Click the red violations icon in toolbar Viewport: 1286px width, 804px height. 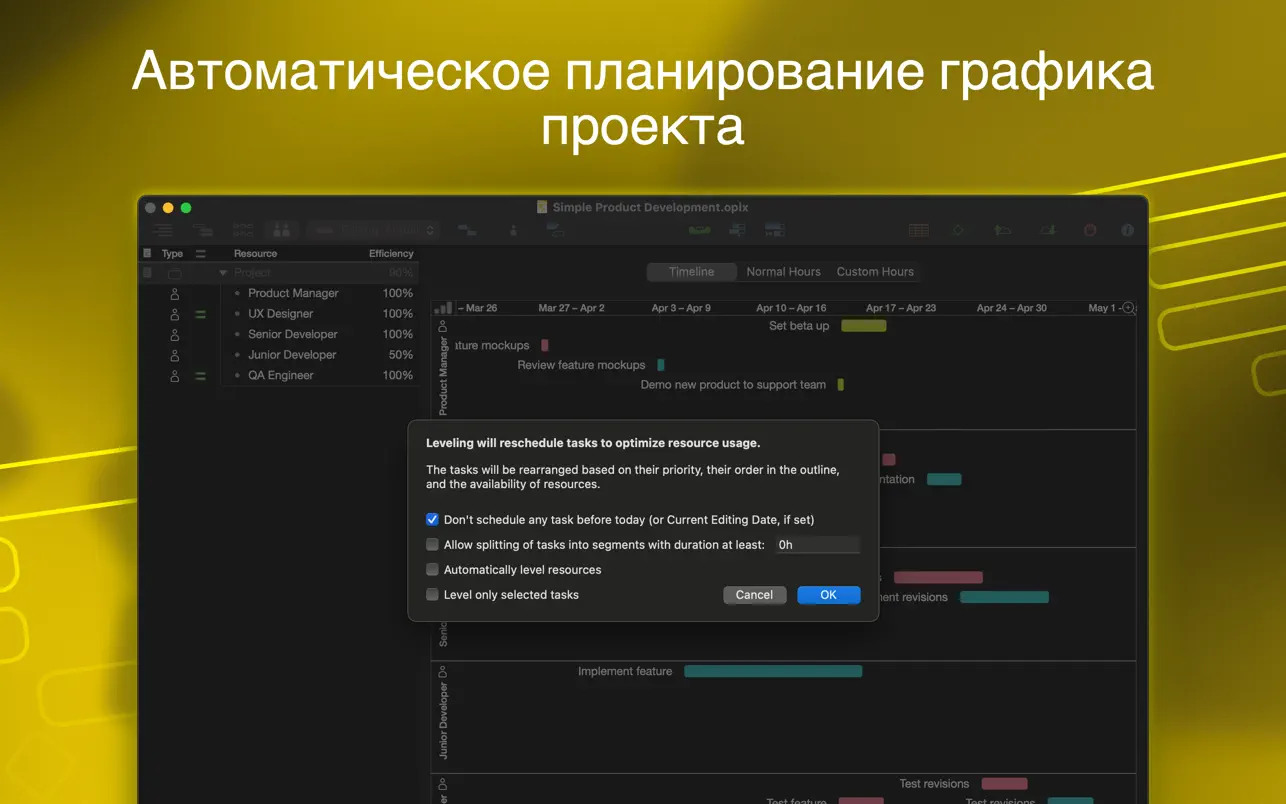[x=1090, y=230]
